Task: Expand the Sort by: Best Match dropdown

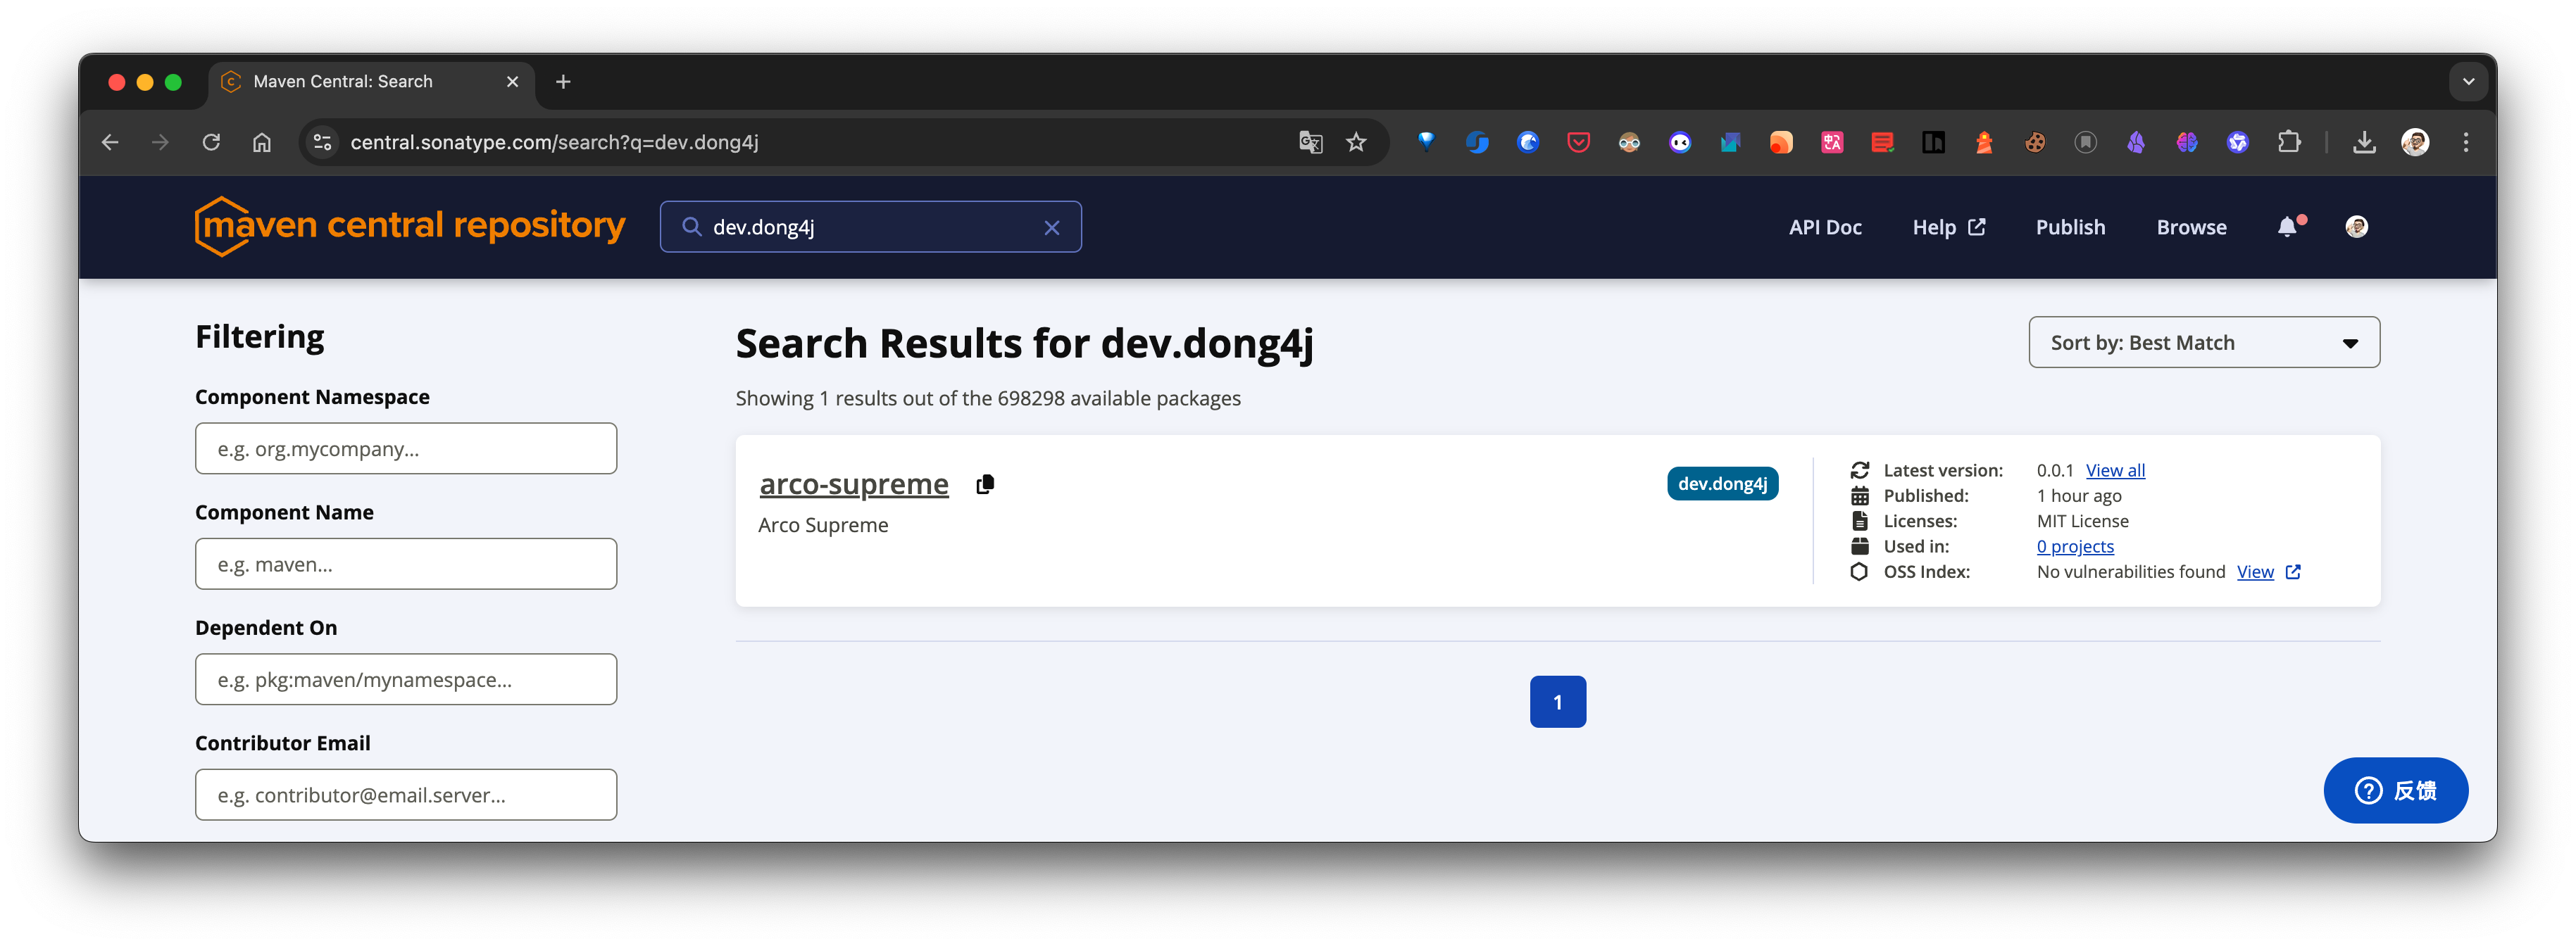Action: (x=2203, y=343)
